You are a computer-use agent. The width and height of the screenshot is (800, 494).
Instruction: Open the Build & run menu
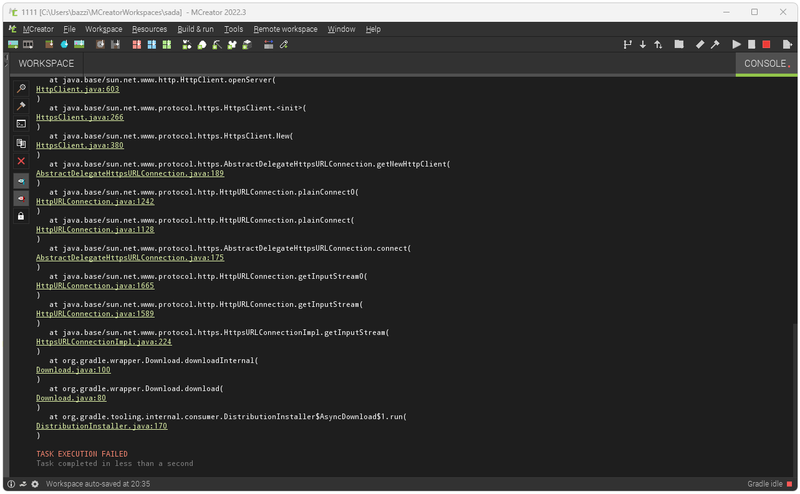pyautogui.click(x=195, y=29)
